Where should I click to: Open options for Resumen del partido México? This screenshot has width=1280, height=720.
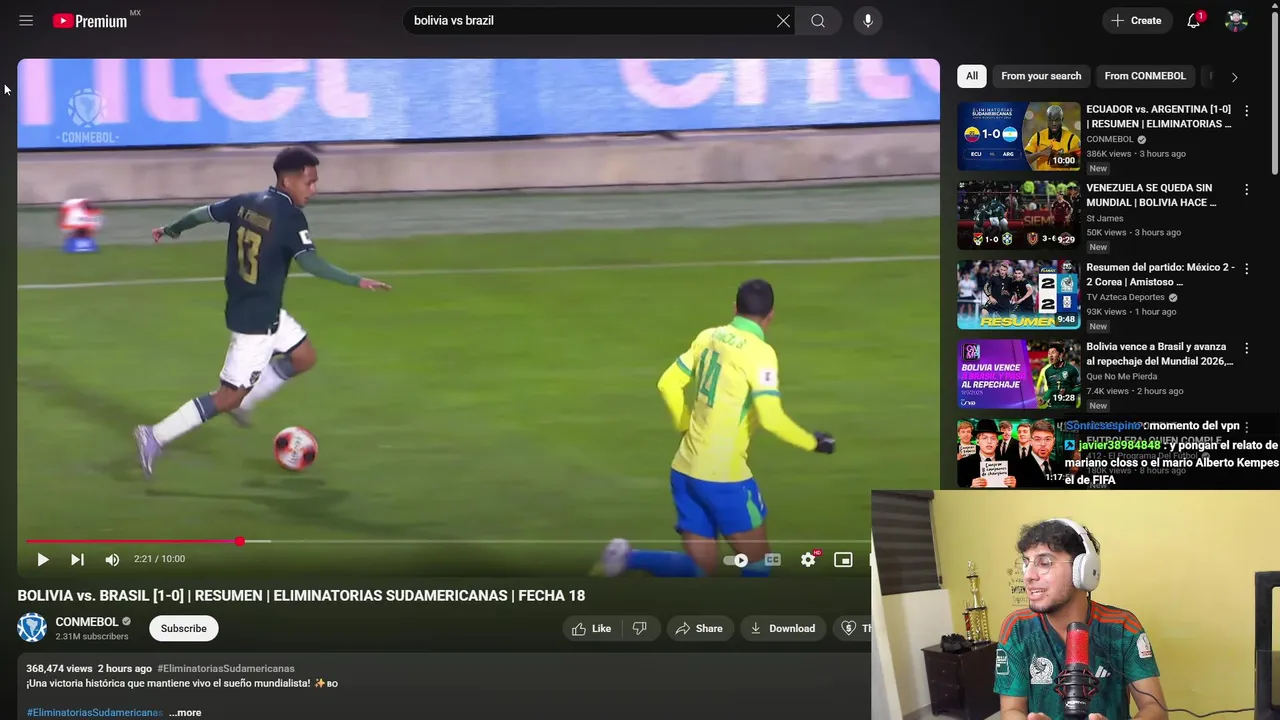coord(1246,269)
